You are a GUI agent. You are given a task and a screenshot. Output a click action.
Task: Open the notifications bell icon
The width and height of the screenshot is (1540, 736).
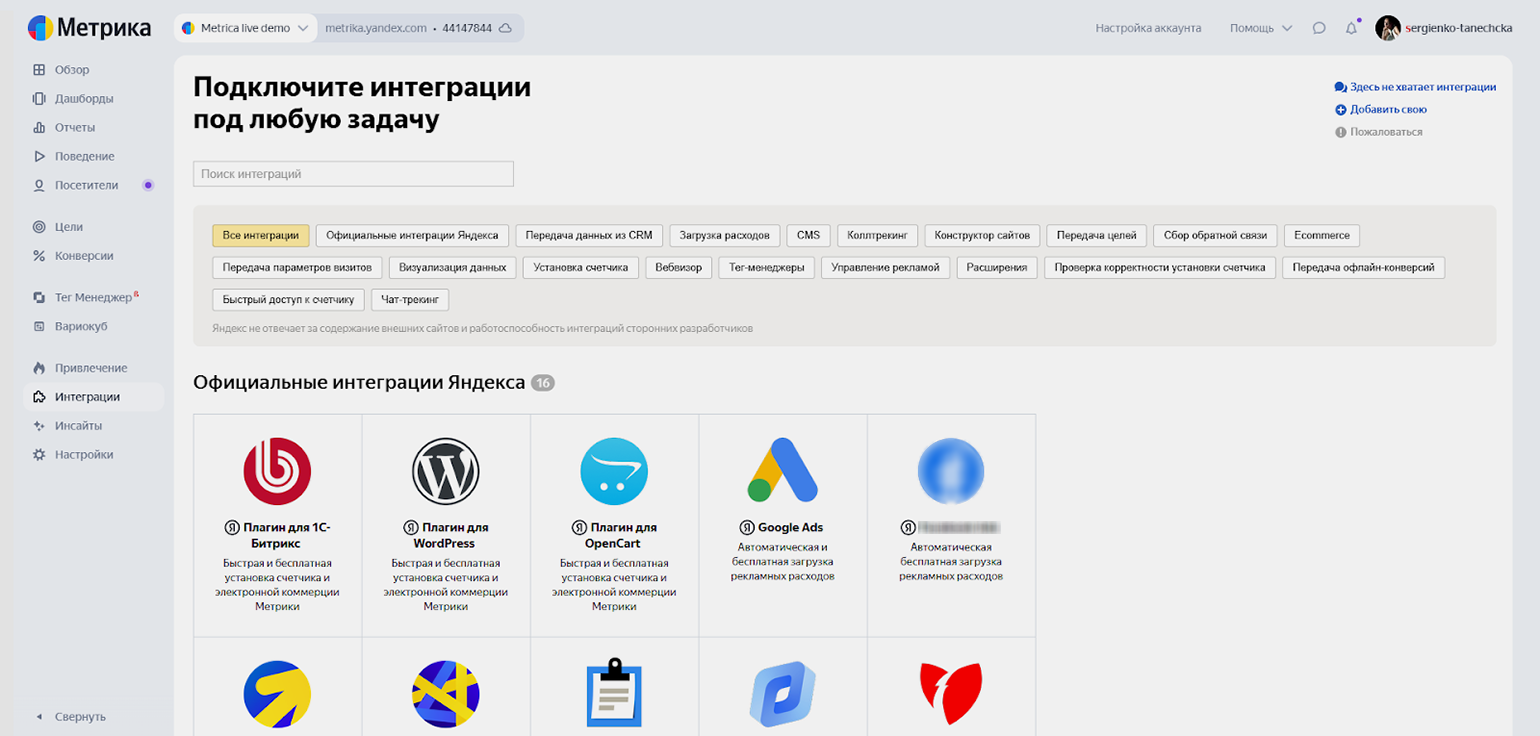coord(1351,28)
